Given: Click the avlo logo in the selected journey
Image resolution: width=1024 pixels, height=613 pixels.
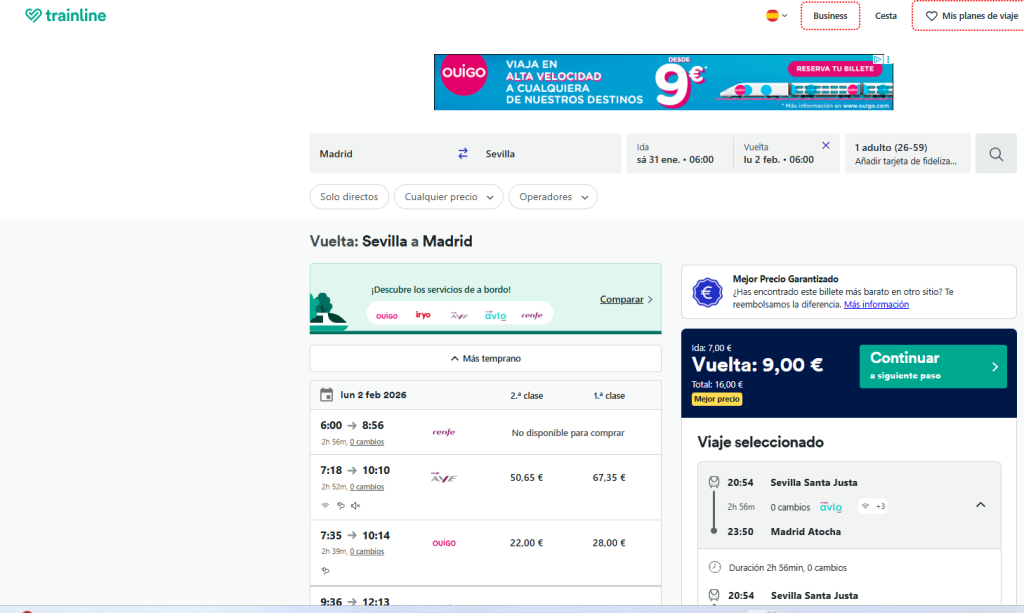Looking at the screenshot, I should pyautogui.click(x=830, y=506).
